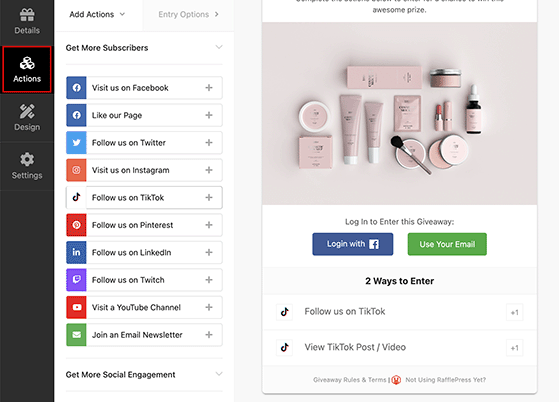Click the LinkedIn icon in actions list
This screenshot has width=559, height=402.
pyautogui.click(x=76, y=252)
